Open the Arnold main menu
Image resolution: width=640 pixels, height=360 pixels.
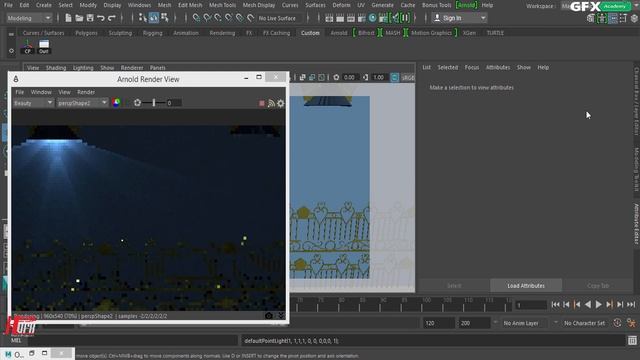coord(466,5)
